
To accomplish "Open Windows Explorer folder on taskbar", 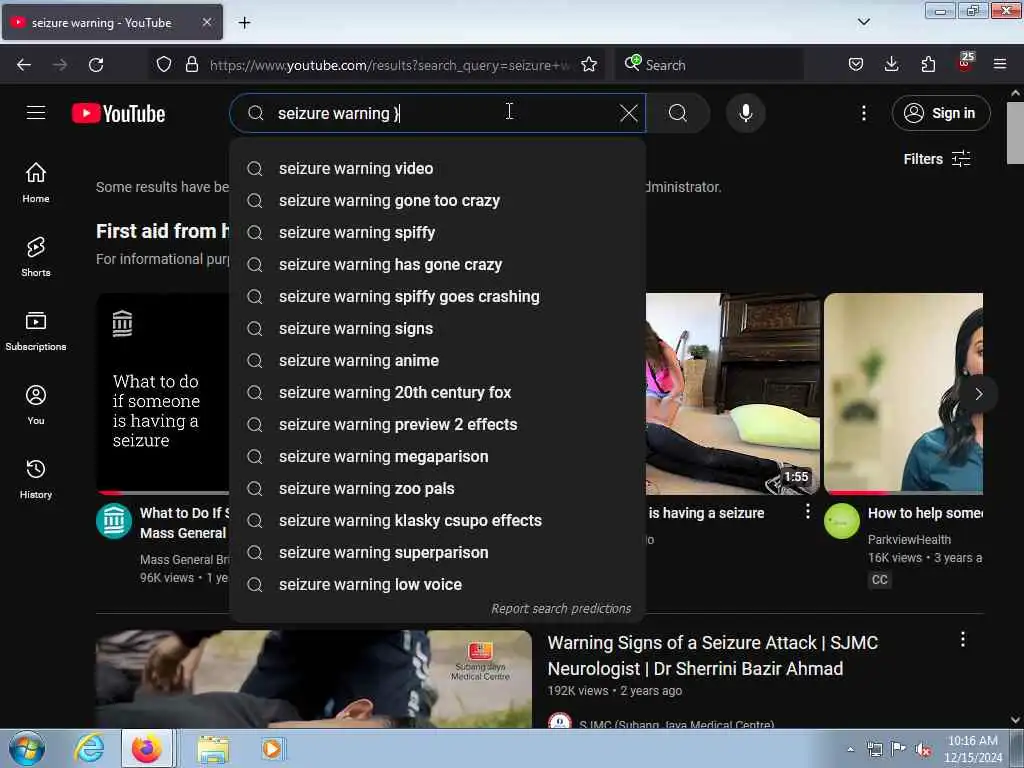I will coord(213,749).
